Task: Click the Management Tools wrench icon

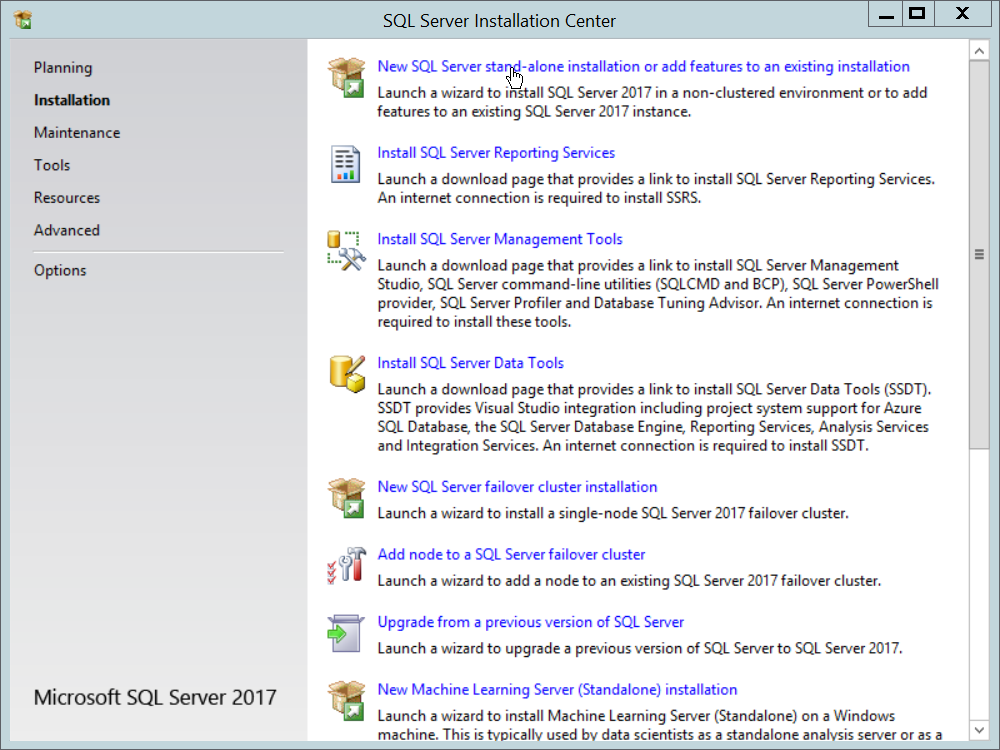Action: 346,250
